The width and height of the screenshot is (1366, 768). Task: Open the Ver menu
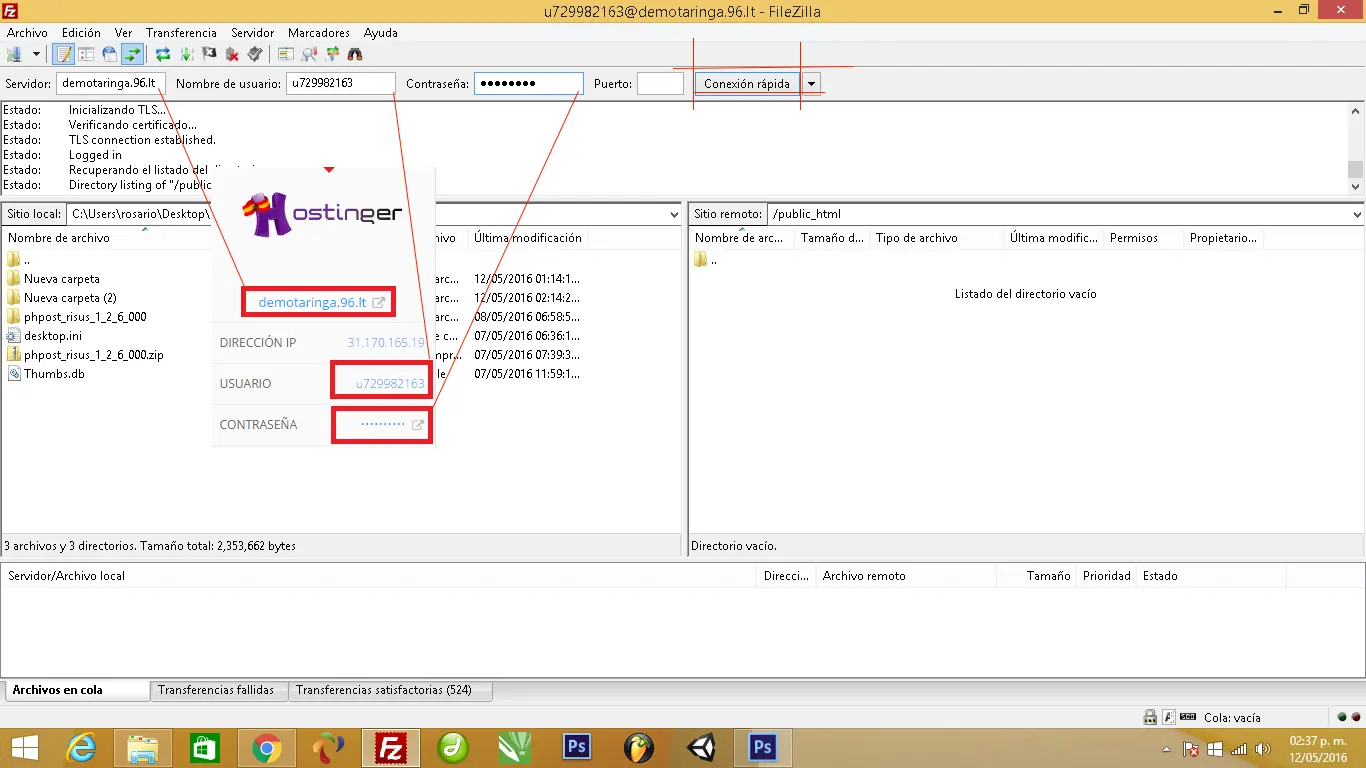point(123,33)
